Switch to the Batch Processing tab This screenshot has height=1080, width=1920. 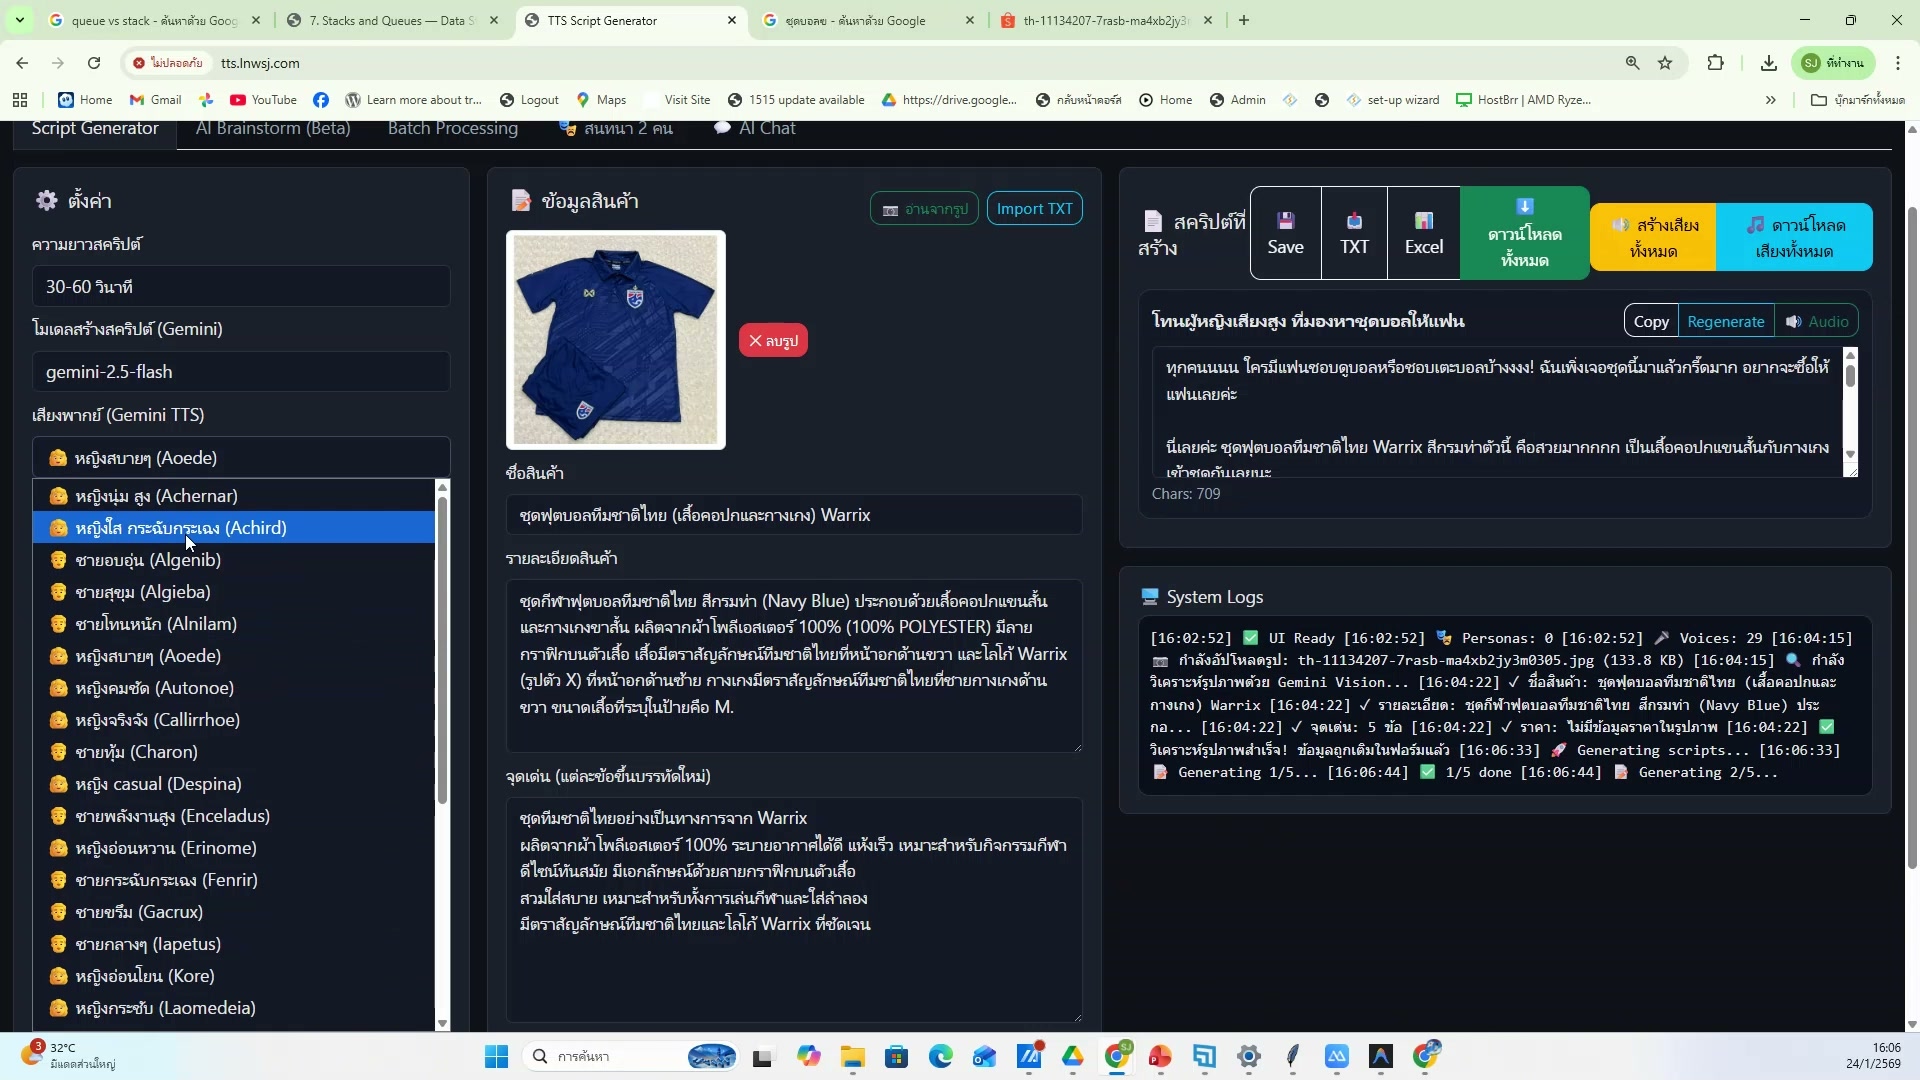(x=452, y=128)
